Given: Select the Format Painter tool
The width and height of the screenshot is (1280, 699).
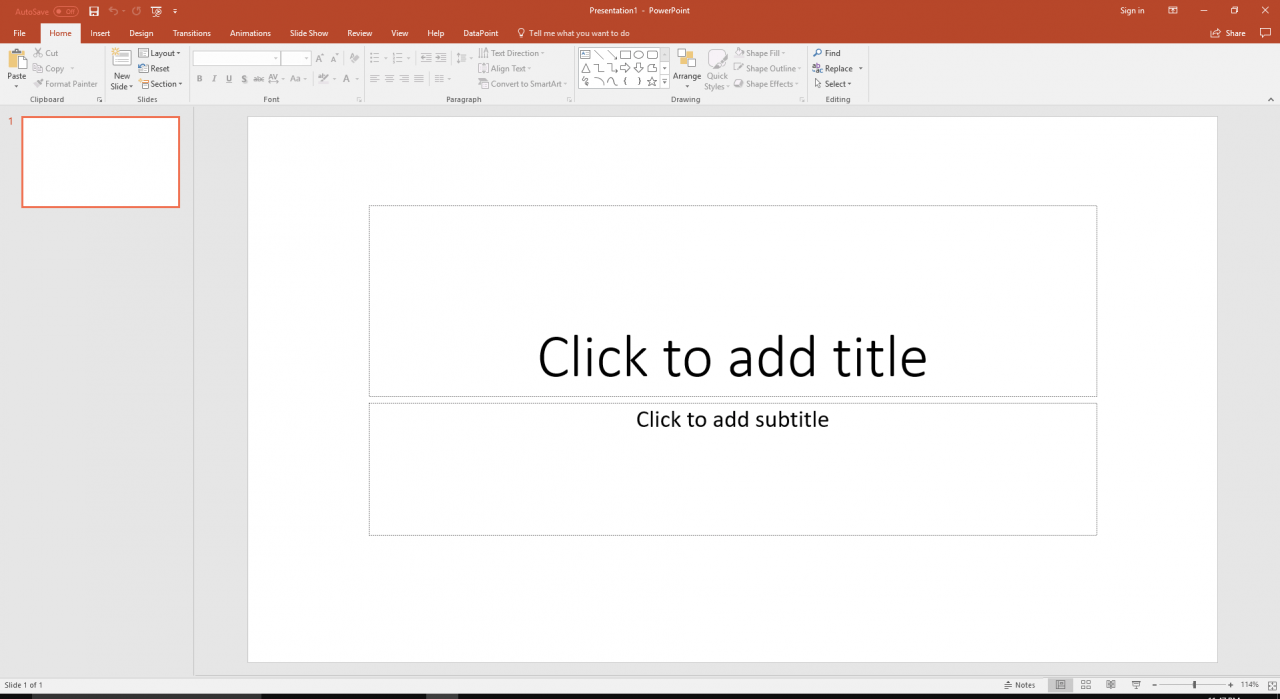Looking at the screenshot, I should (x=65, y=84).
